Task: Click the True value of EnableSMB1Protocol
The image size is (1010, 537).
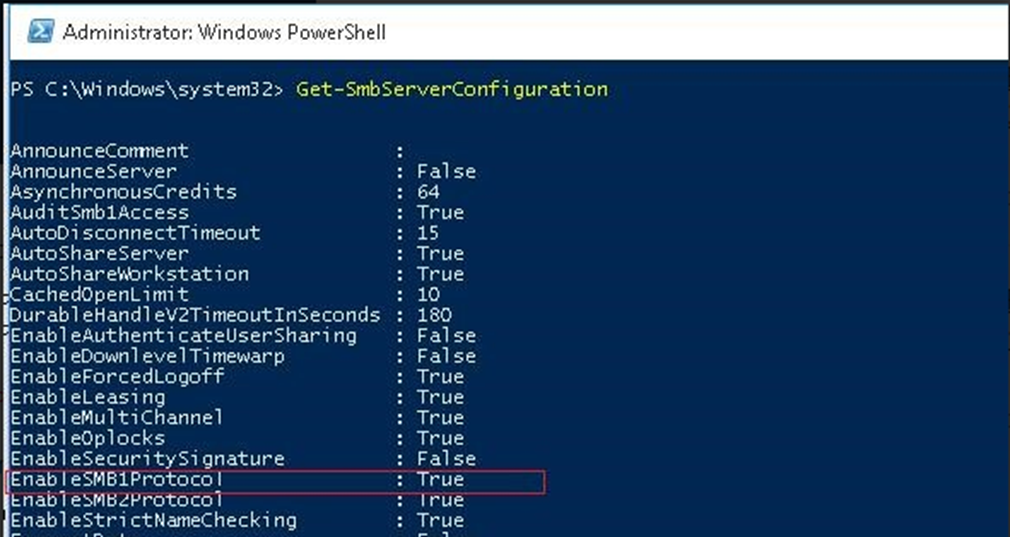Action: 440,480
